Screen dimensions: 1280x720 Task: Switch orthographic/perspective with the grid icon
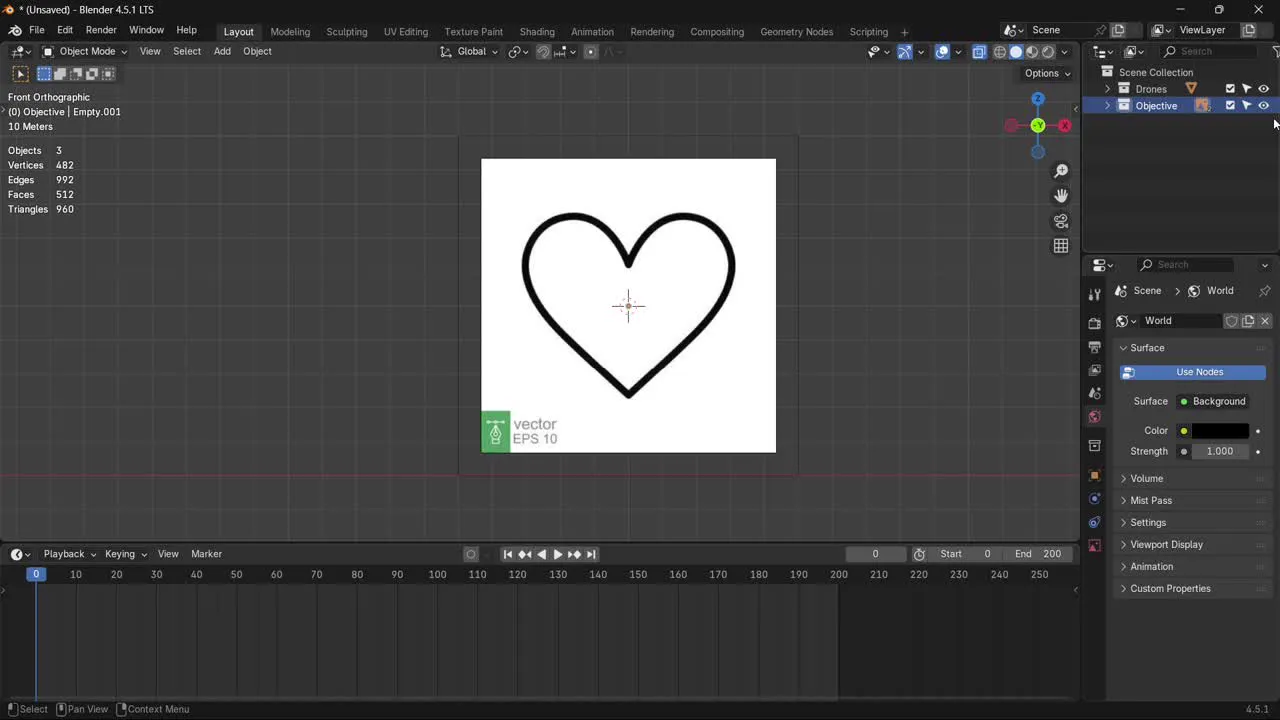(1061, 246)
